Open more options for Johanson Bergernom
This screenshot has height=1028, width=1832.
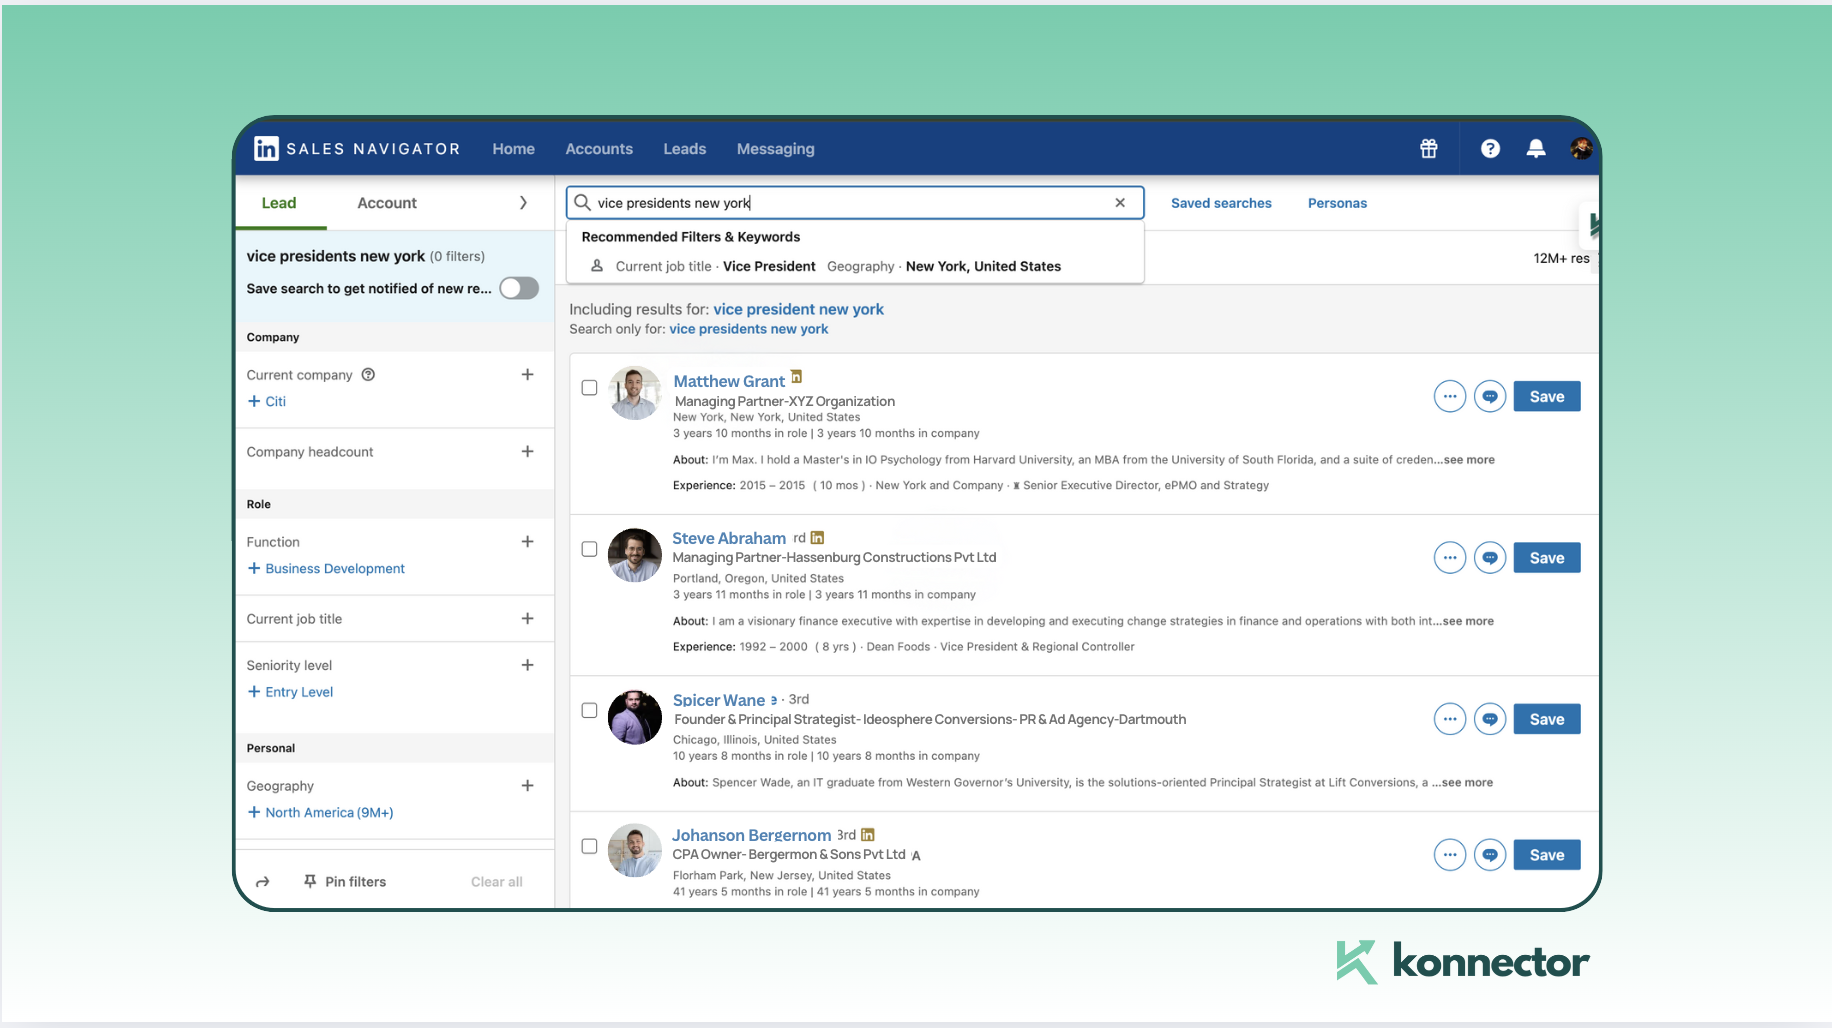click(x=1450, y=855)
